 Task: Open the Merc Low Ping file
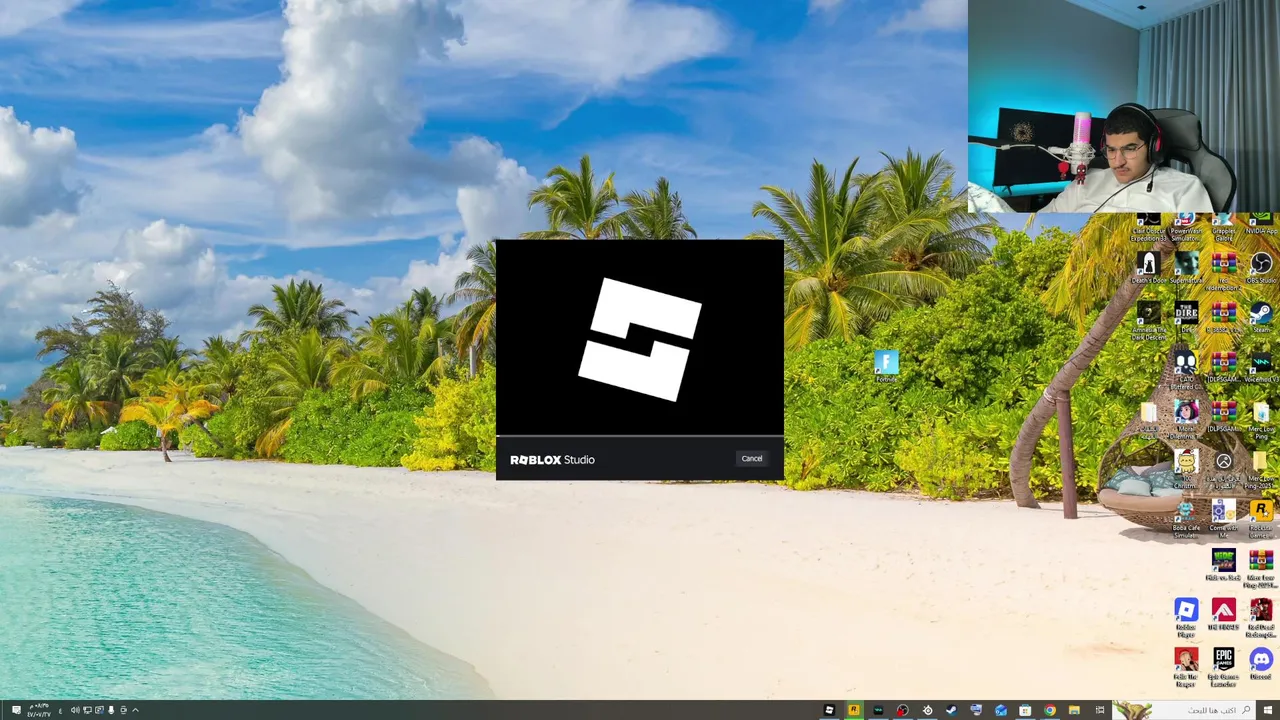tap(1261, 418)
